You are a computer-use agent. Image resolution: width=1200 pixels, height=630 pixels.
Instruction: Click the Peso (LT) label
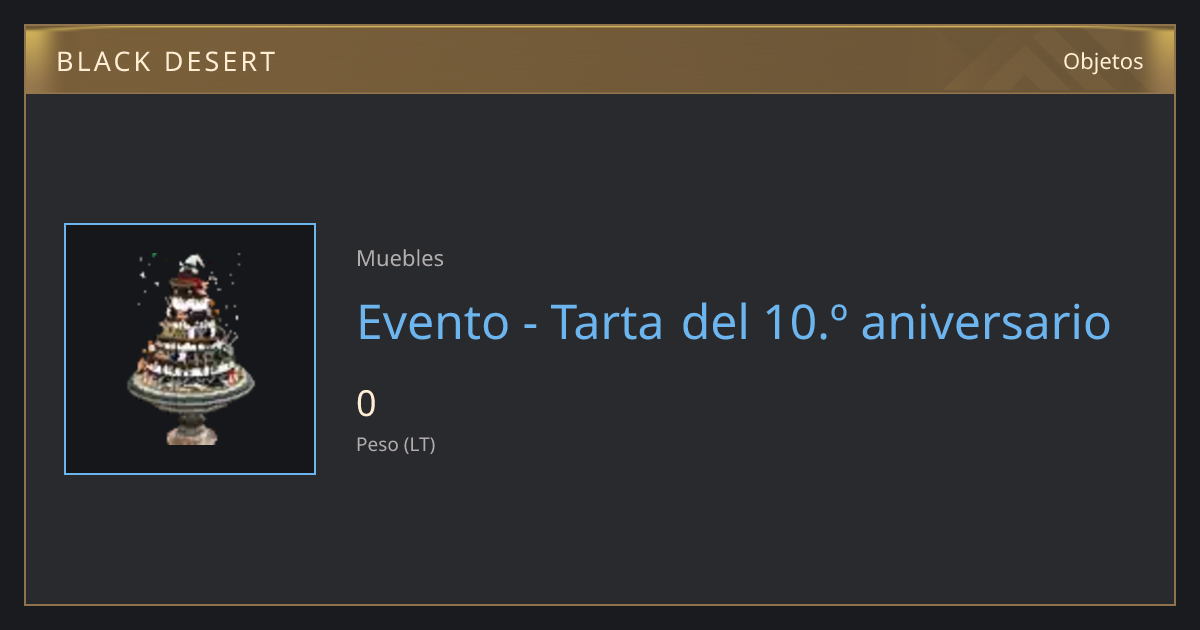click(396, 445)
